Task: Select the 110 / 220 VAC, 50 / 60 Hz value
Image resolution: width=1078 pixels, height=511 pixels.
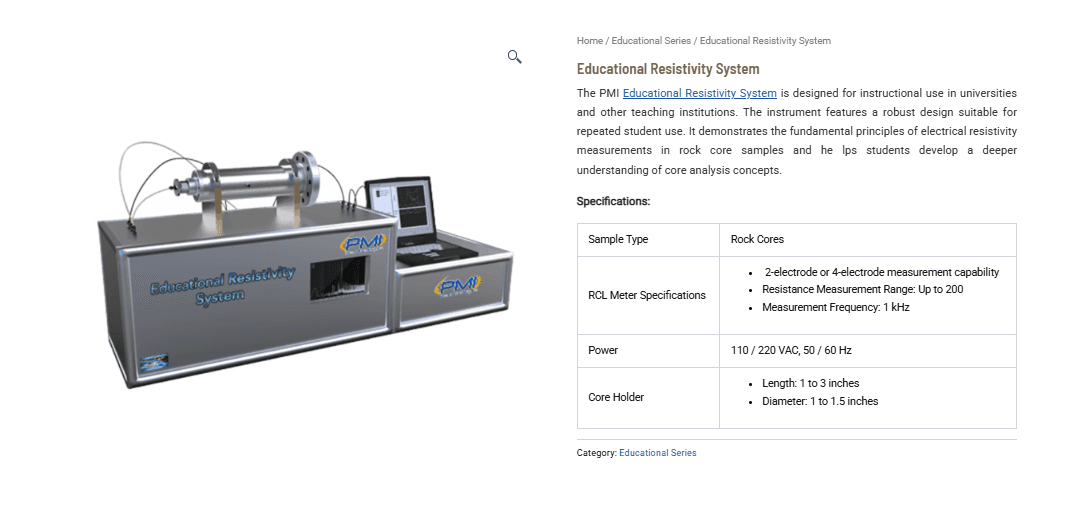Action: [x=791, y=351]
